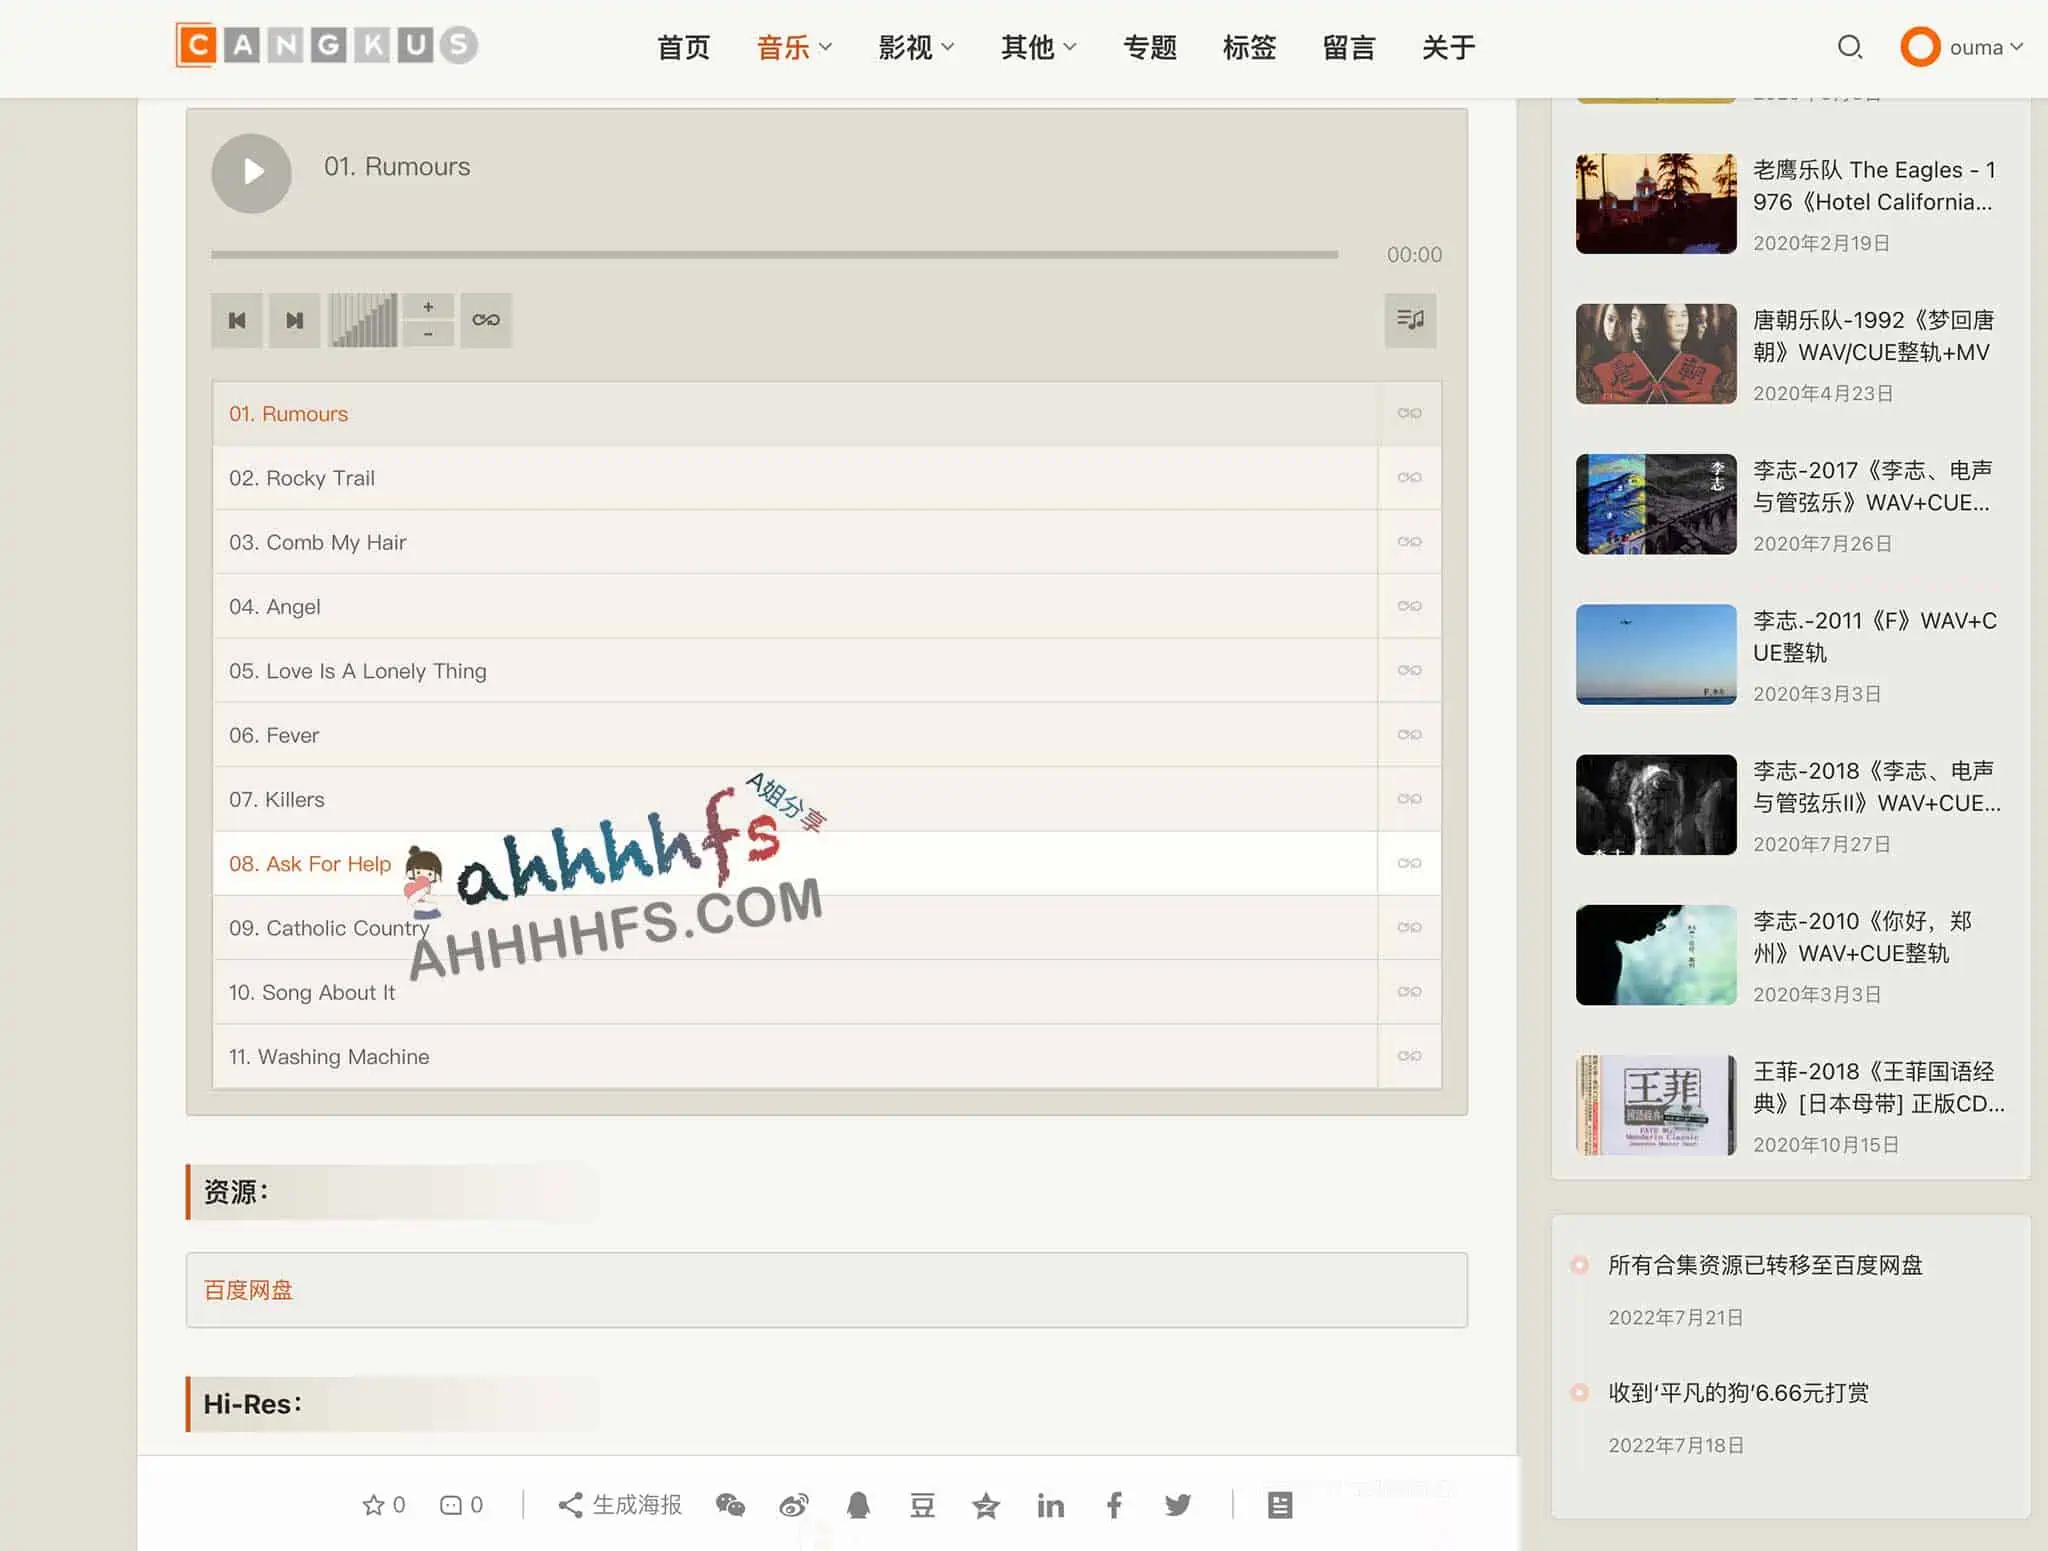Open the 标签 menu item
Viewport: 2048px width, 1551px height.
pos(1249,47)
